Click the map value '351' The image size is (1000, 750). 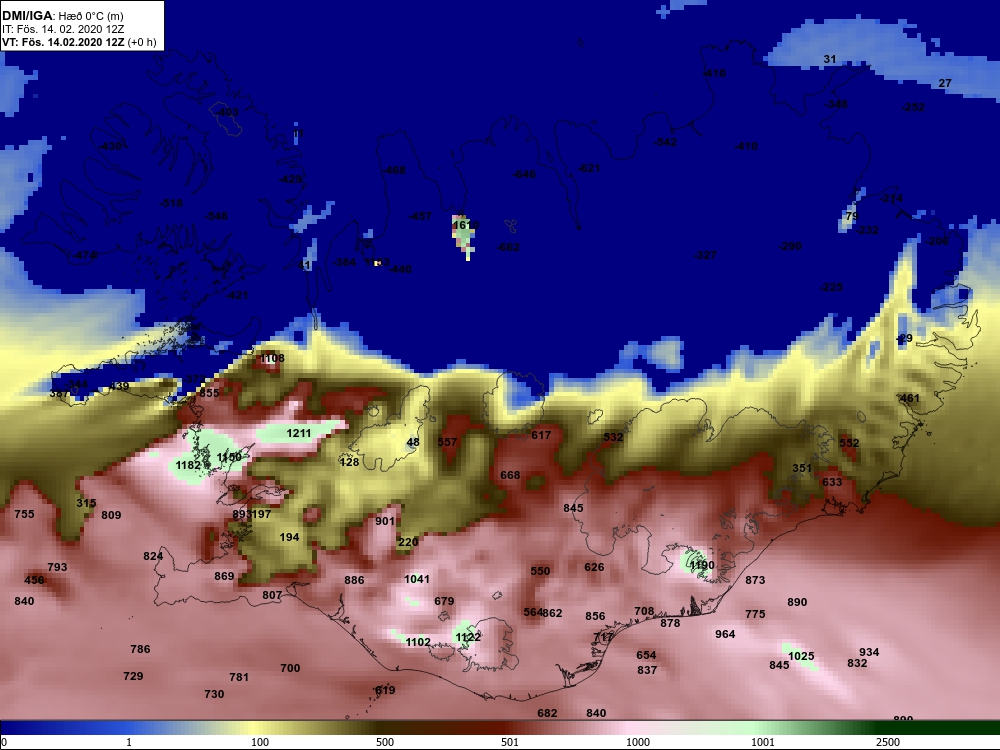click(x=802, y=467)
